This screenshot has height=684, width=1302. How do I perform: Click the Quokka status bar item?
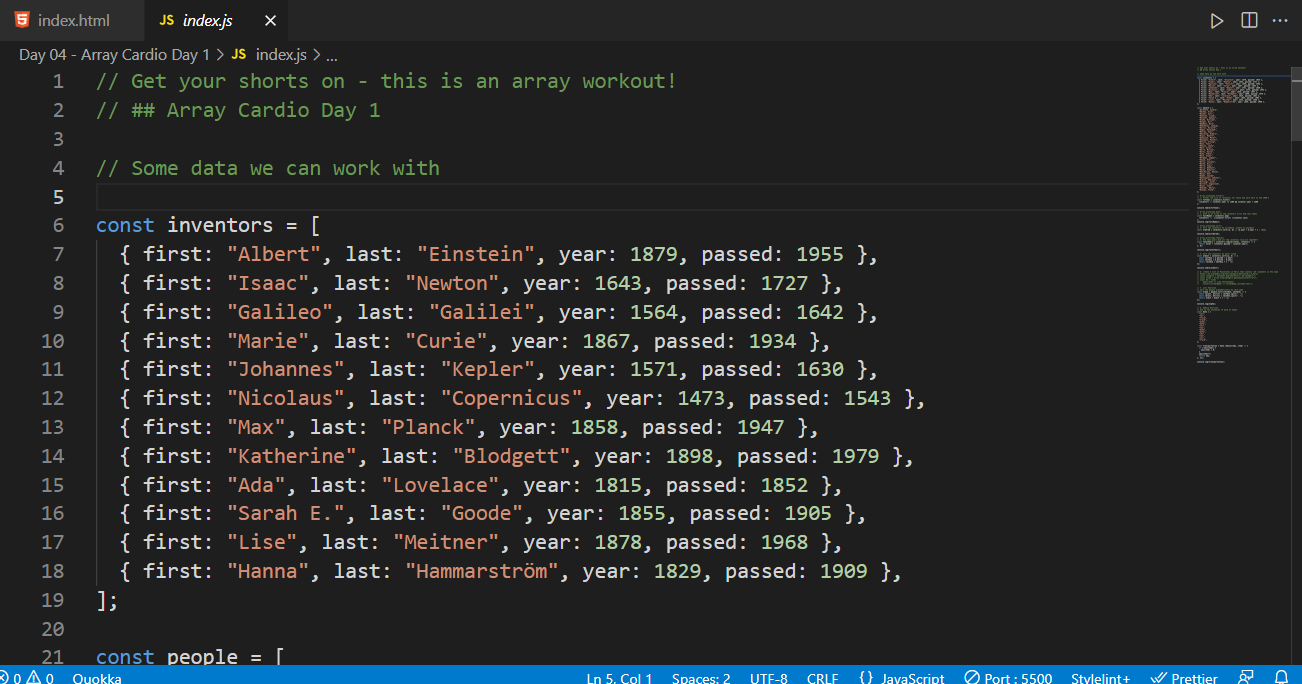click(x=97, y=677)
